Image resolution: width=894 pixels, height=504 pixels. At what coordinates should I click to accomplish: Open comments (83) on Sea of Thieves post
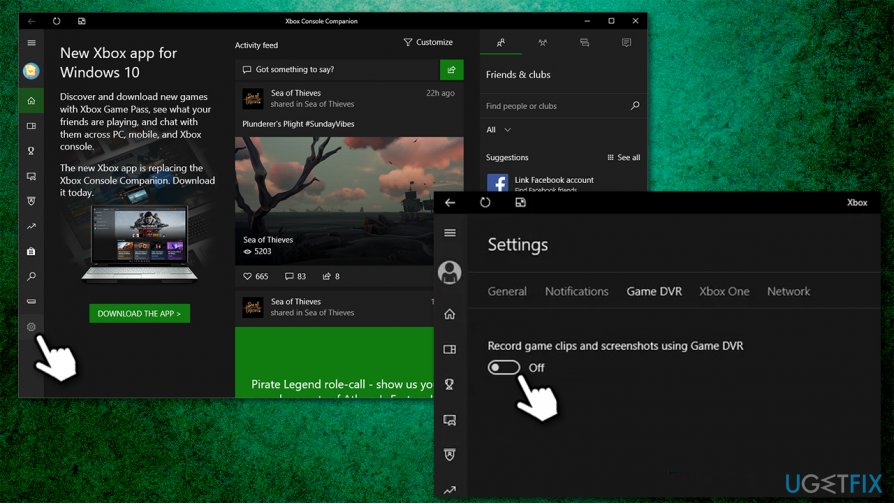click(x=295, y=276)
